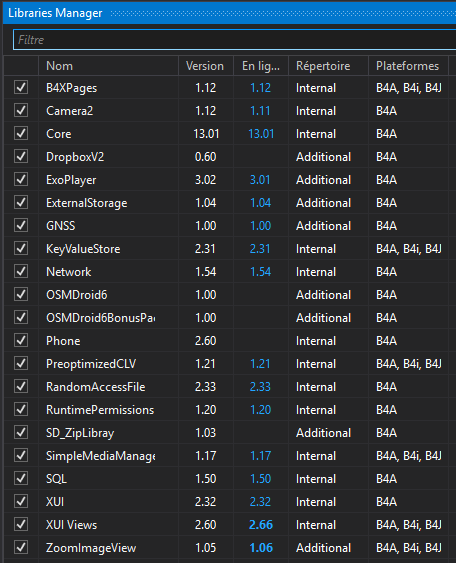Toggle the KeyValueStore checkbox
The height and width of the screenshot is (563, 456).
[21, 248]
